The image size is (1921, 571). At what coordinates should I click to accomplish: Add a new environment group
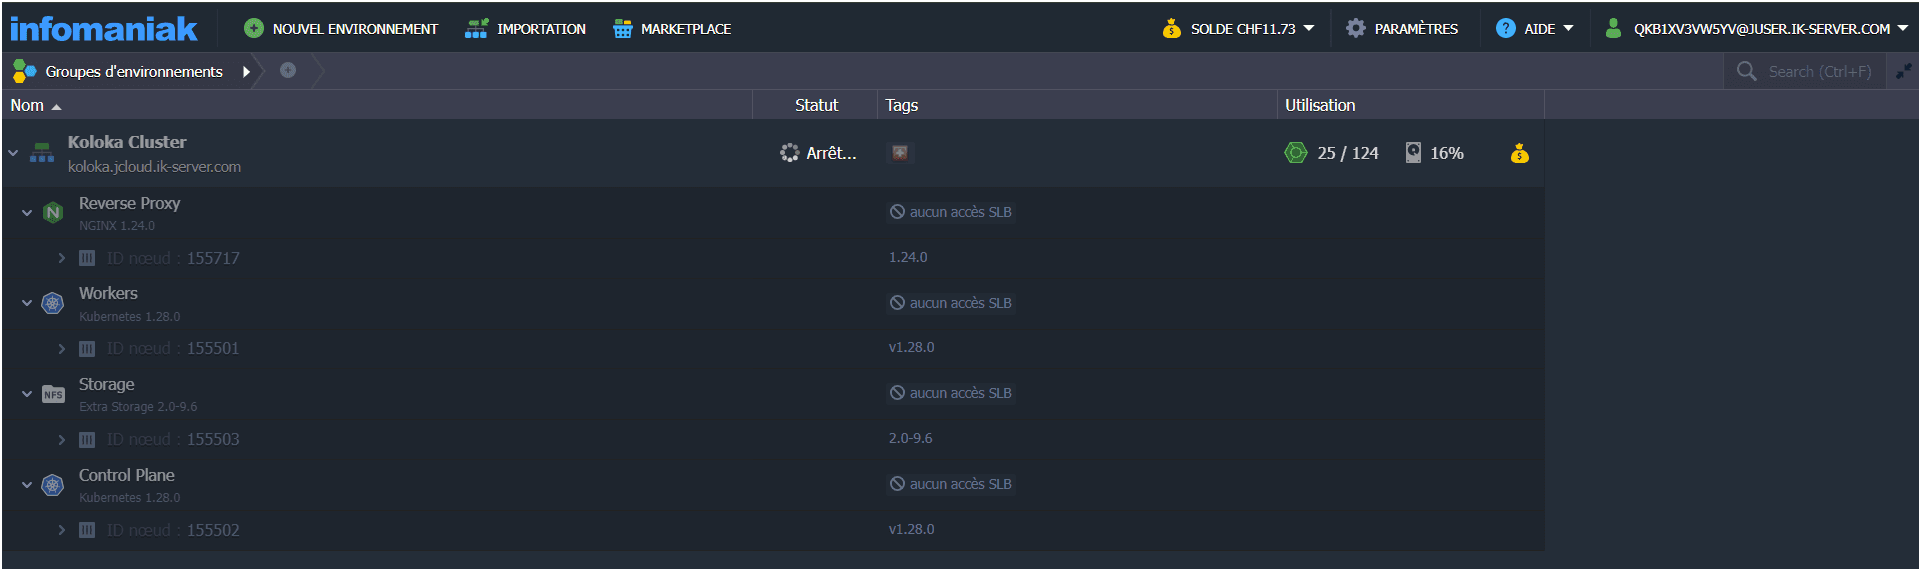[x=288, y=70]
